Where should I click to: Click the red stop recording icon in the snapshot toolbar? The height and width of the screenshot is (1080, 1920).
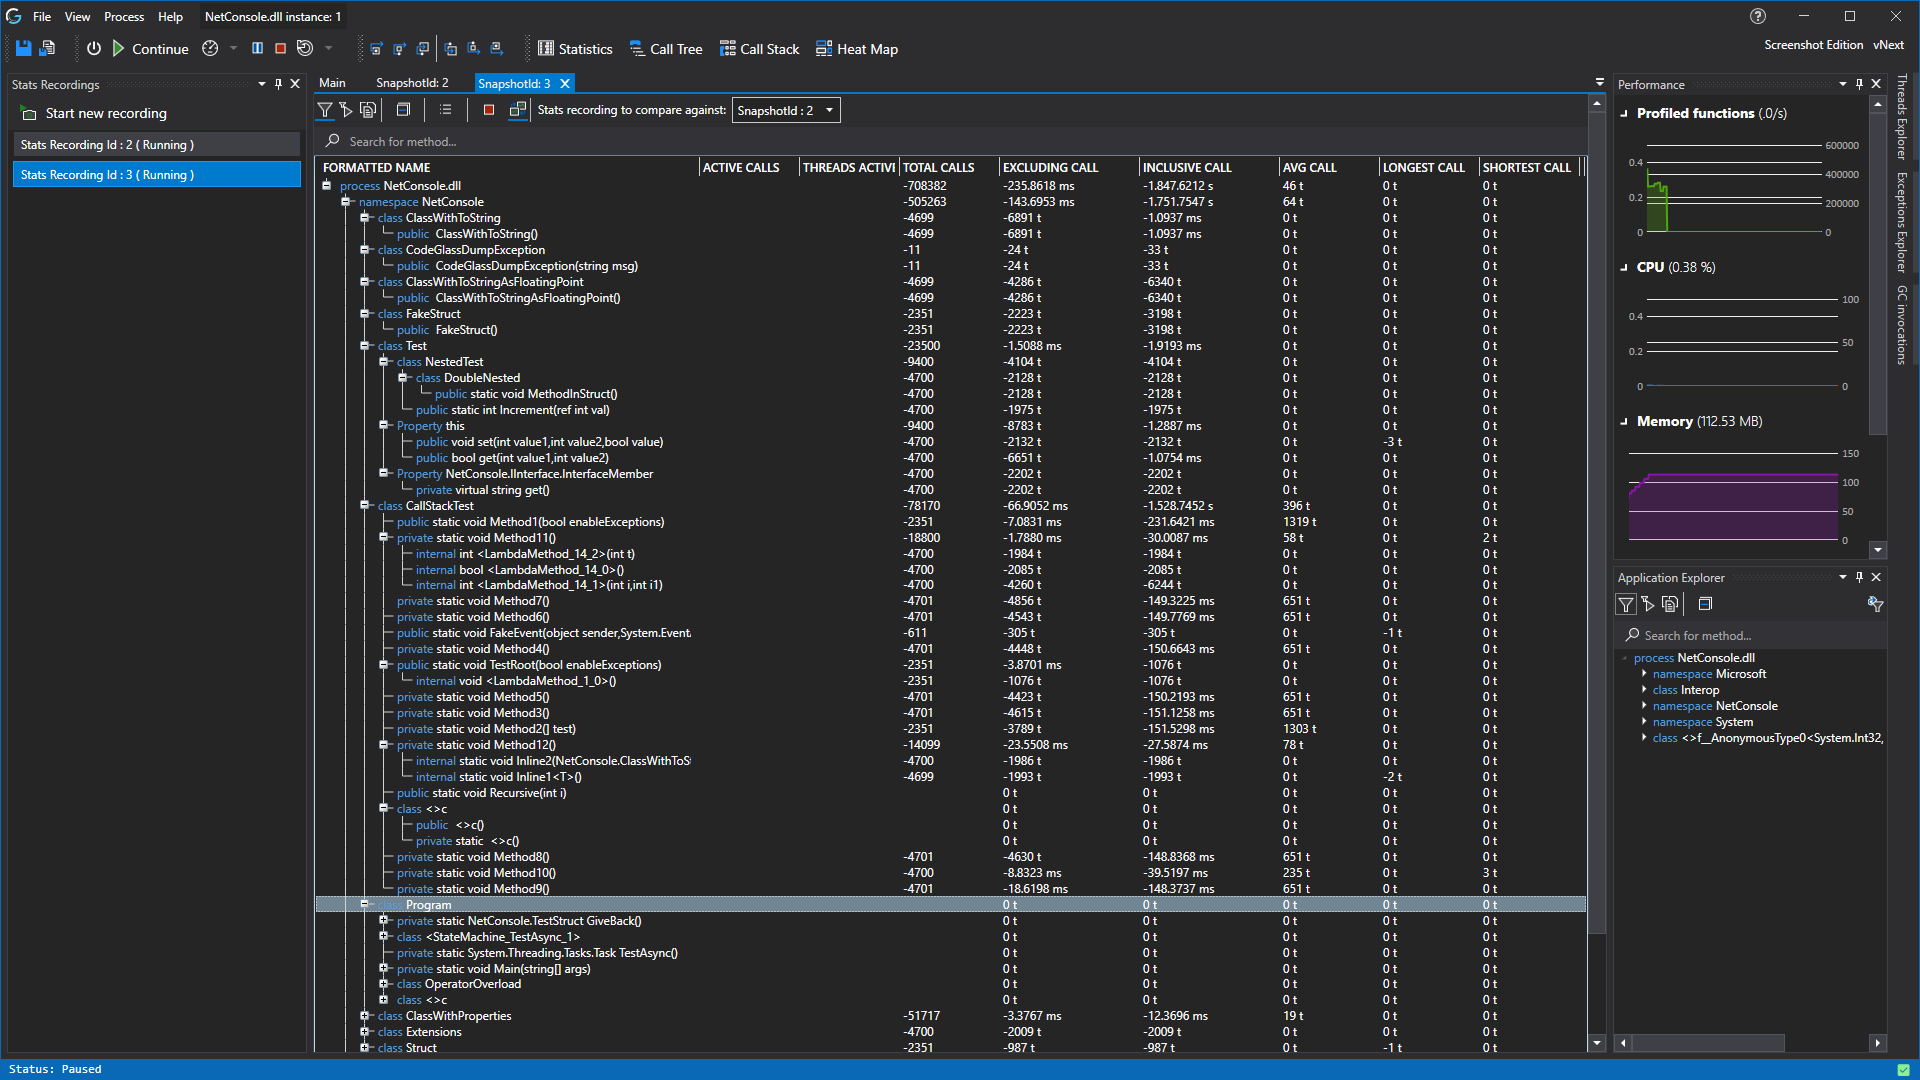tap(489, 110)
